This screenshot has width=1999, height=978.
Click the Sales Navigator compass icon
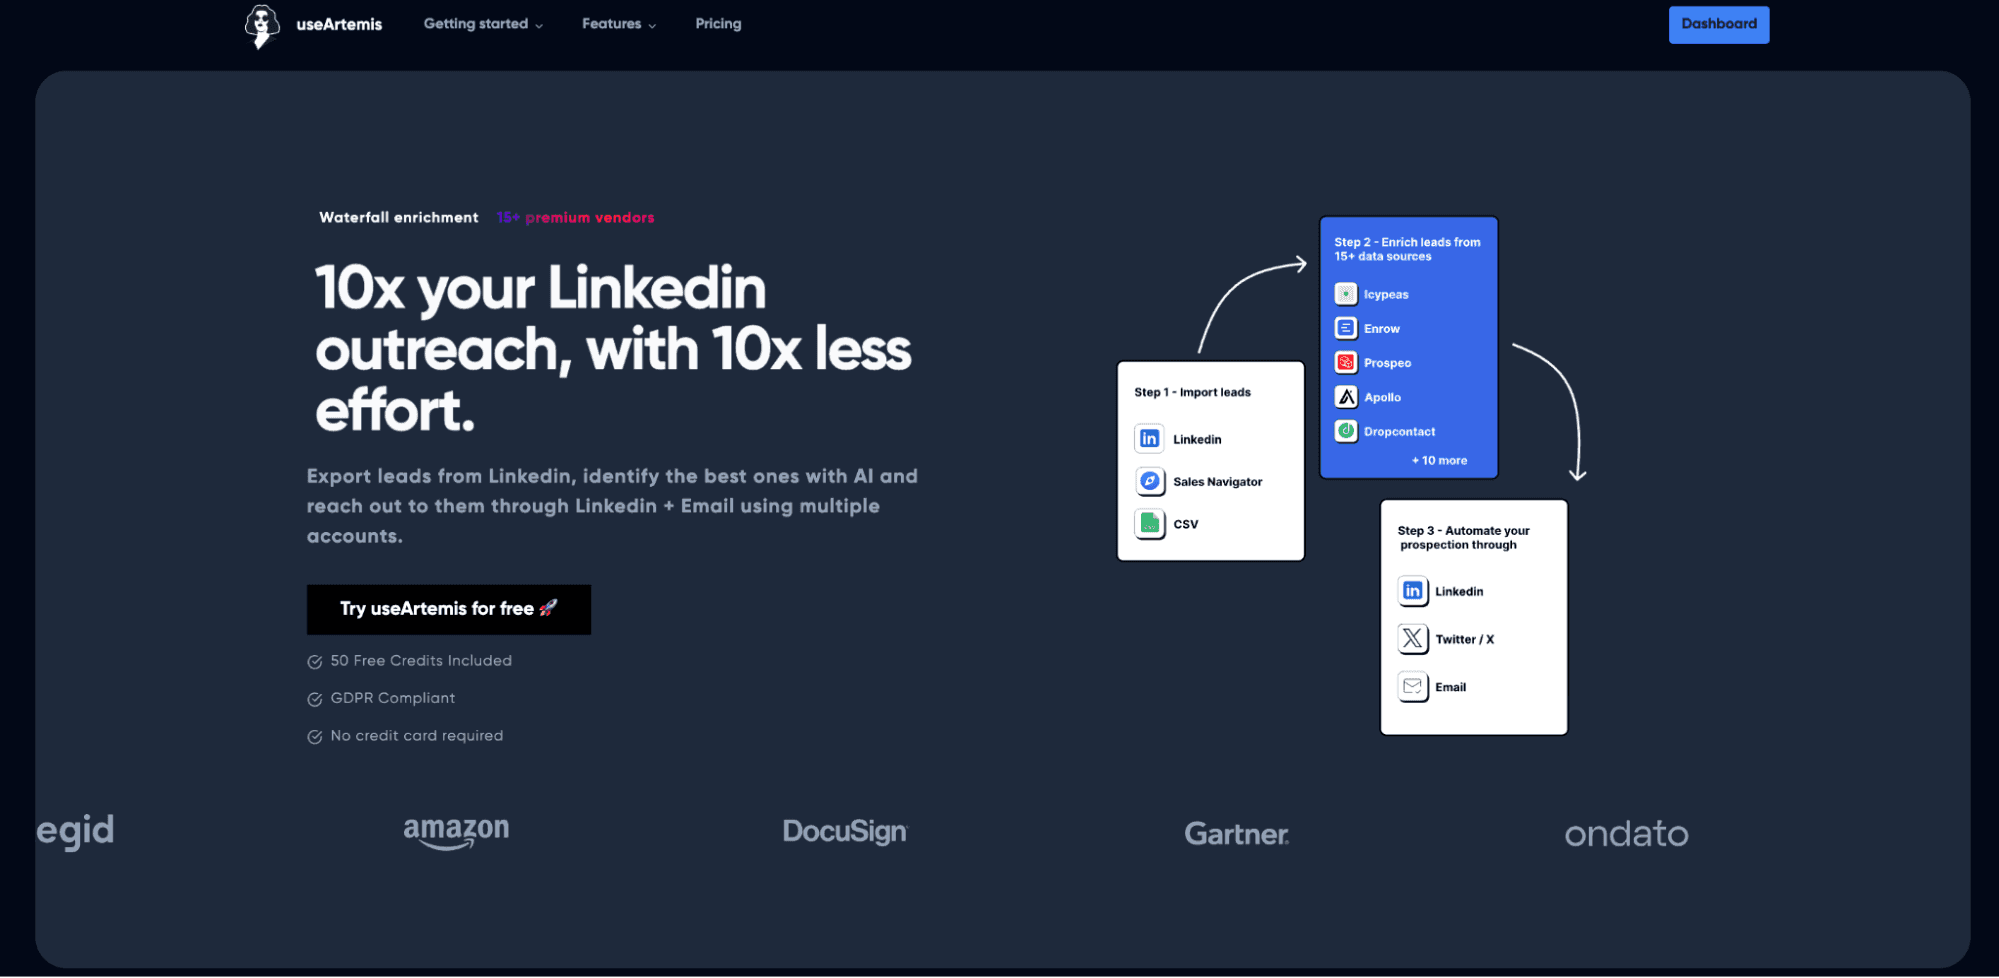(1150, 481)
